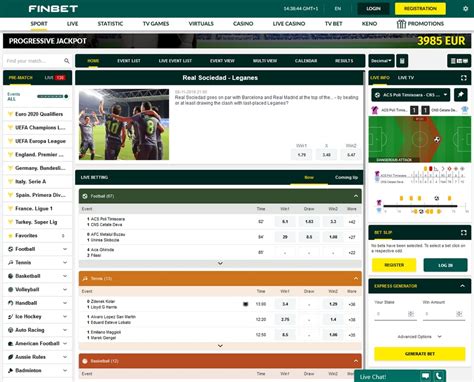Viewport: 474px width, 382px height.
Task: Click Log In in the Bet Slip
Action: (x=445, y=265)
